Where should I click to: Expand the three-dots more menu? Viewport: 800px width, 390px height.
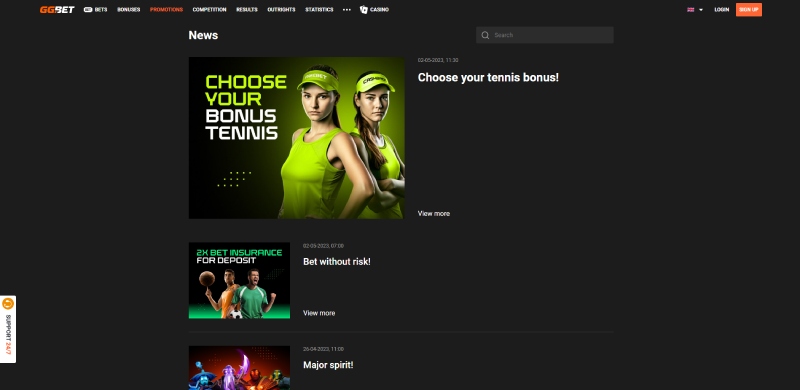(347, 10)
